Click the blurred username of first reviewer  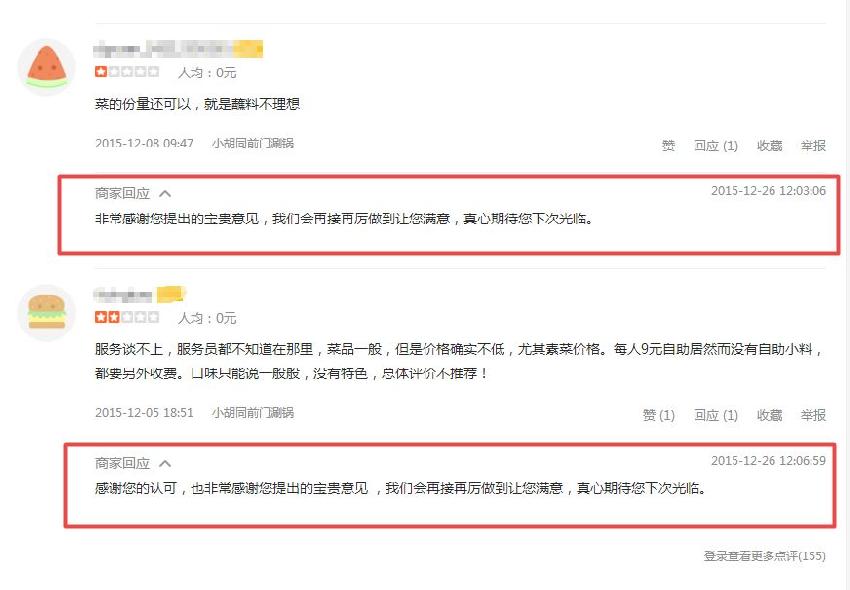163,49
